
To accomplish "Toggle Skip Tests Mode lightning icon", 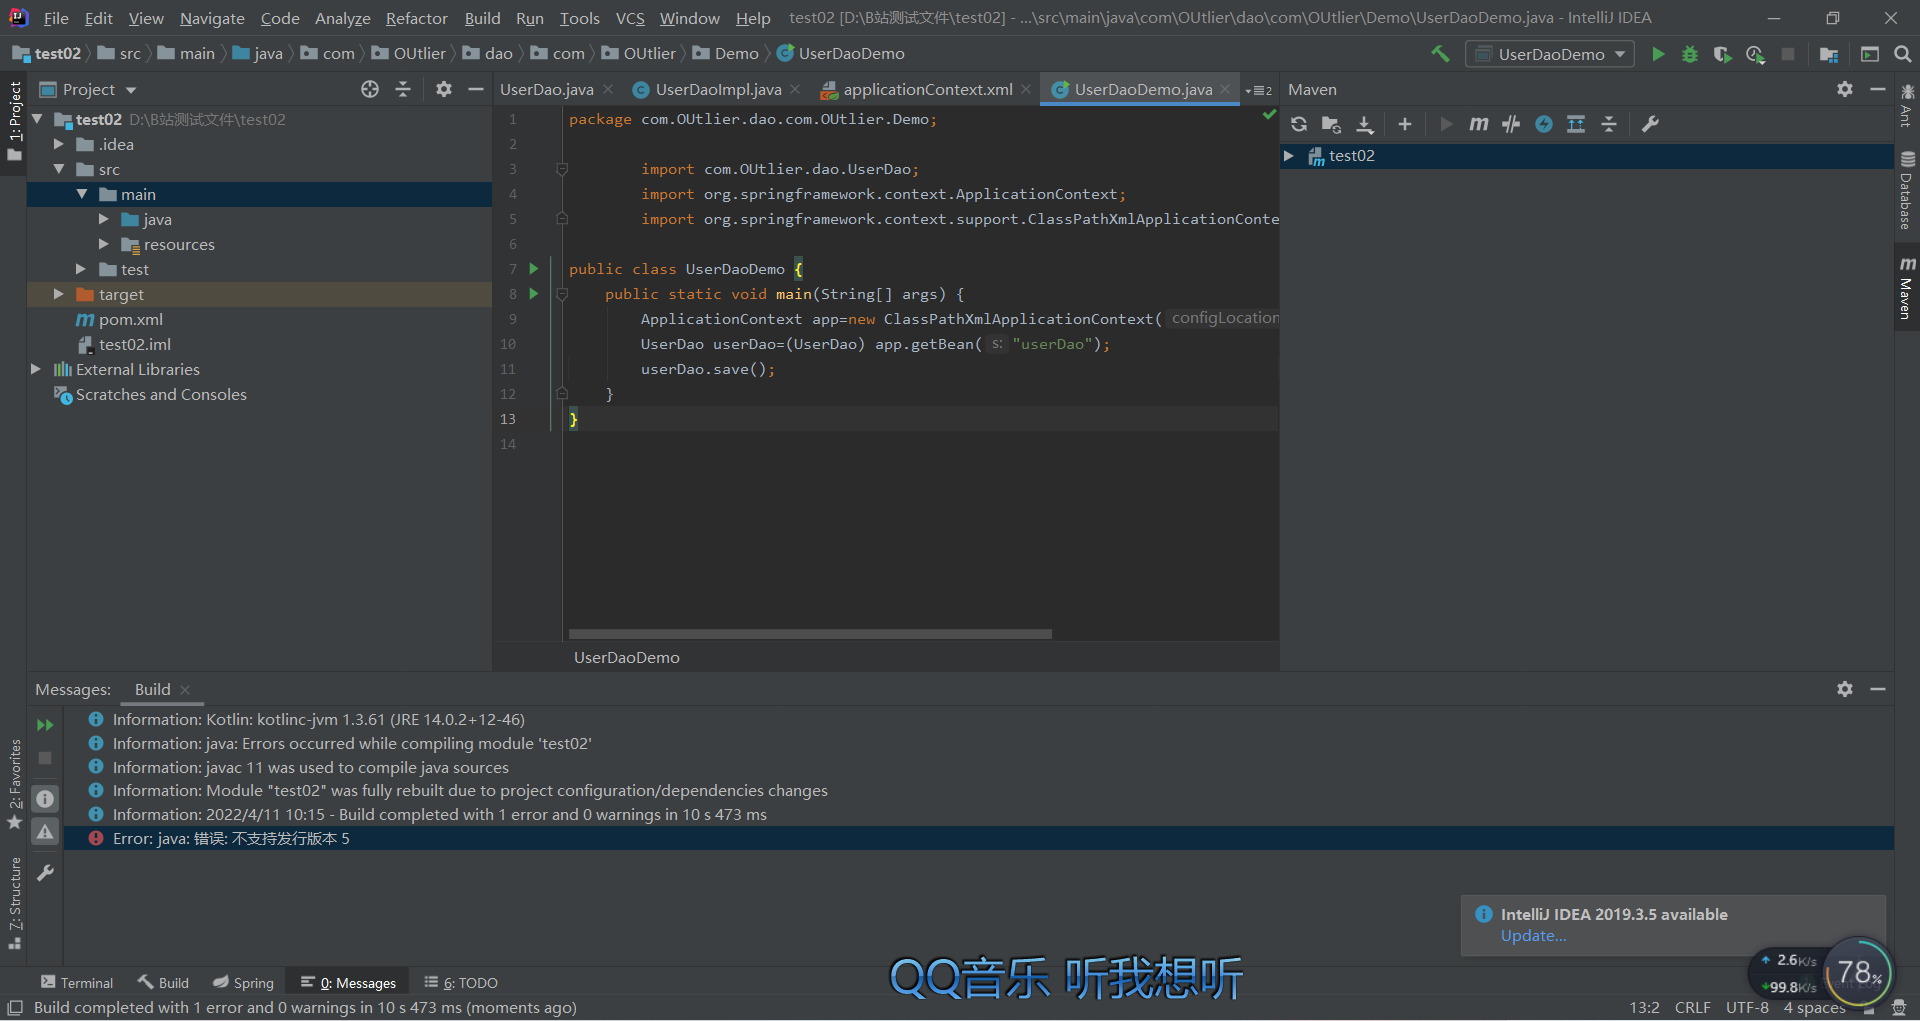I will pos(1544,124).
